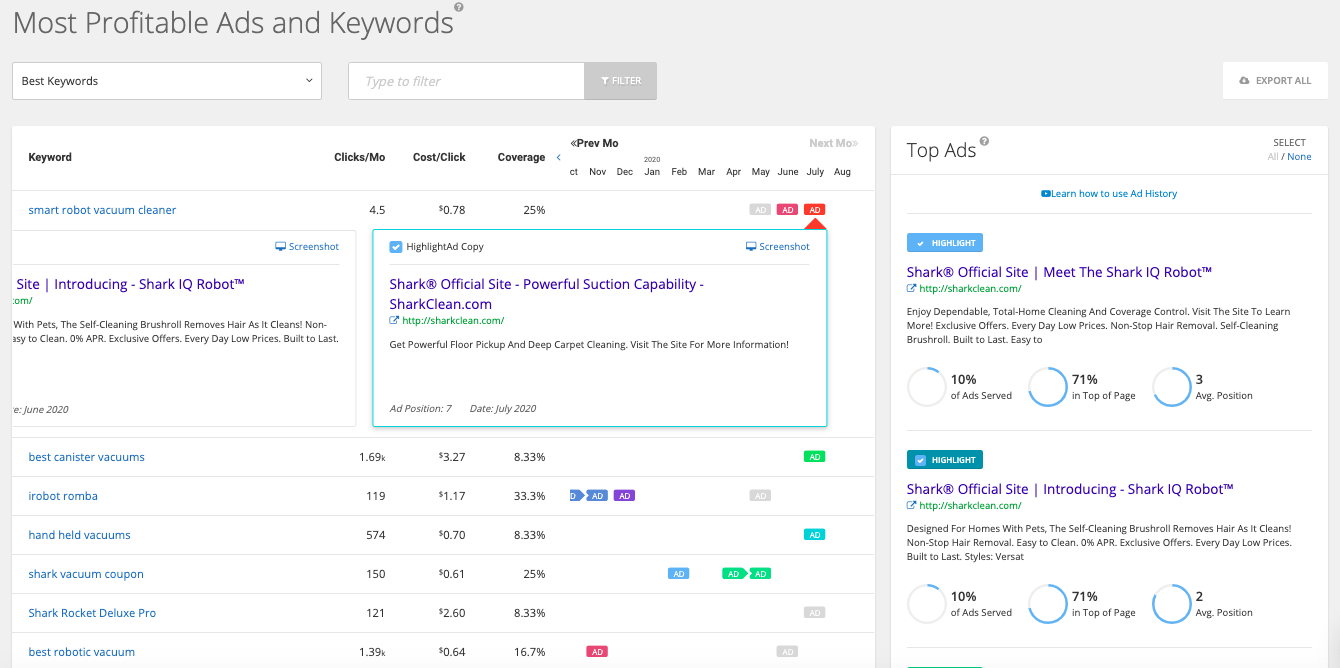This screenshot has height=668, width=1340.
Task: Click Avg. Position 2 circle gauge
Action: click(1172, 604)
